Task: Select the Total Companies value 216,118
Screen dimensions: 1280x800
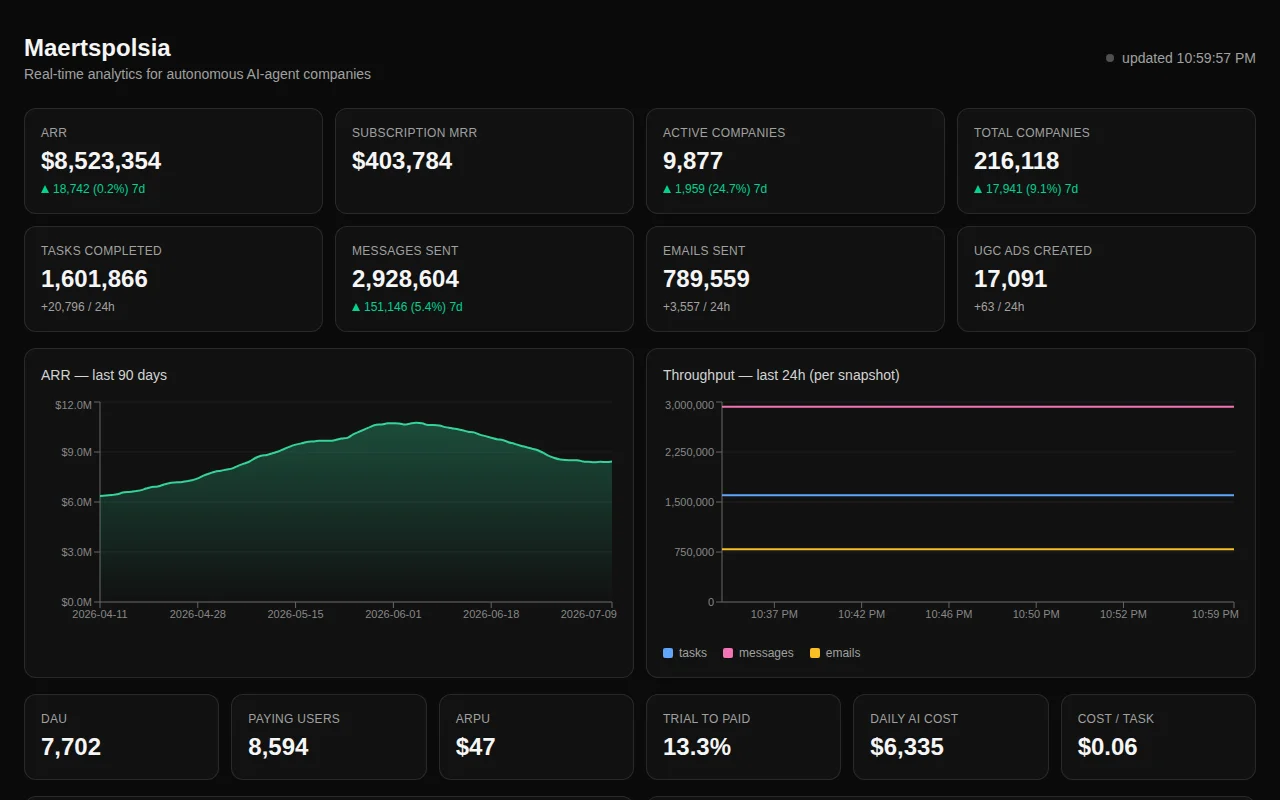Action: pyautogui.click(x=1017, y=161)
